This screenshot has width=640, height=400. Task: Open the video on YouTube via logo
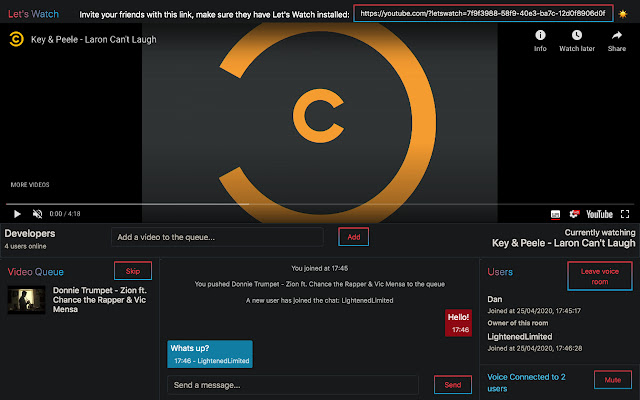click(599, 214)
